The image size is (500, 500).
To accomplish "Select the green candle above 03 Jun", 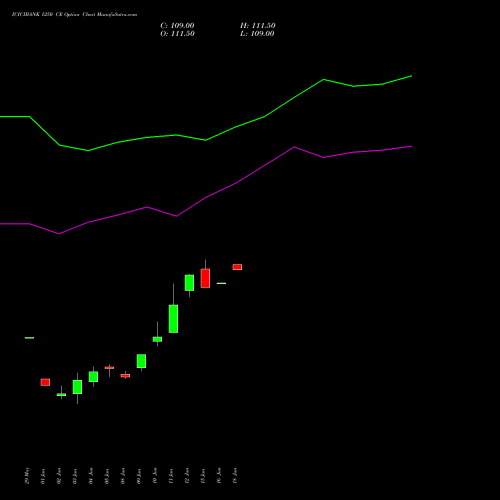I will pyautogui.click(x=77, y=387).
